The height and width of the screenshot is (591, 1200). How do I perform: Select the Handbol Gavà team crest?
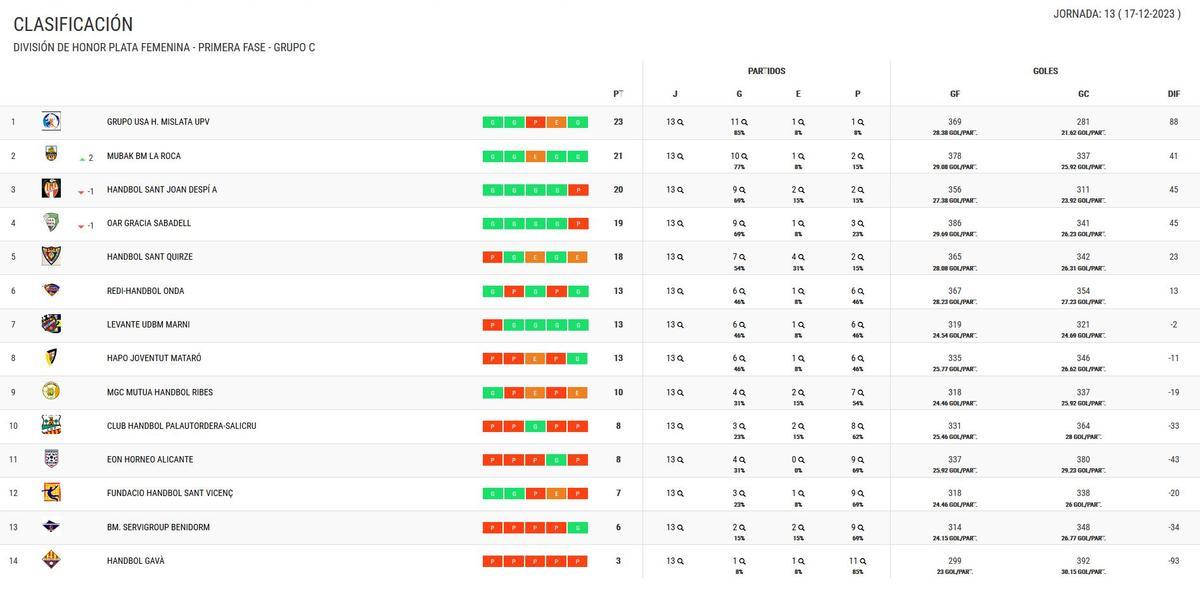51,561
